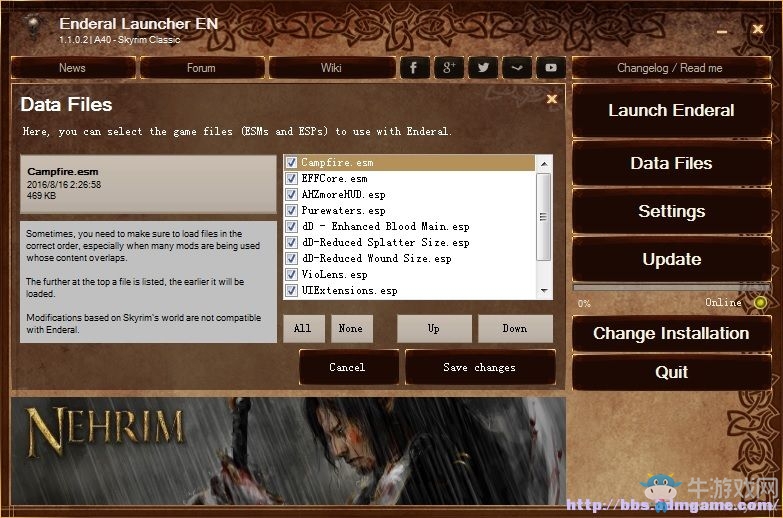Uncheck the UIExtensions.esp checkbox
The width and height of the screenshot is (783, 518).
[x=291, y=290]
